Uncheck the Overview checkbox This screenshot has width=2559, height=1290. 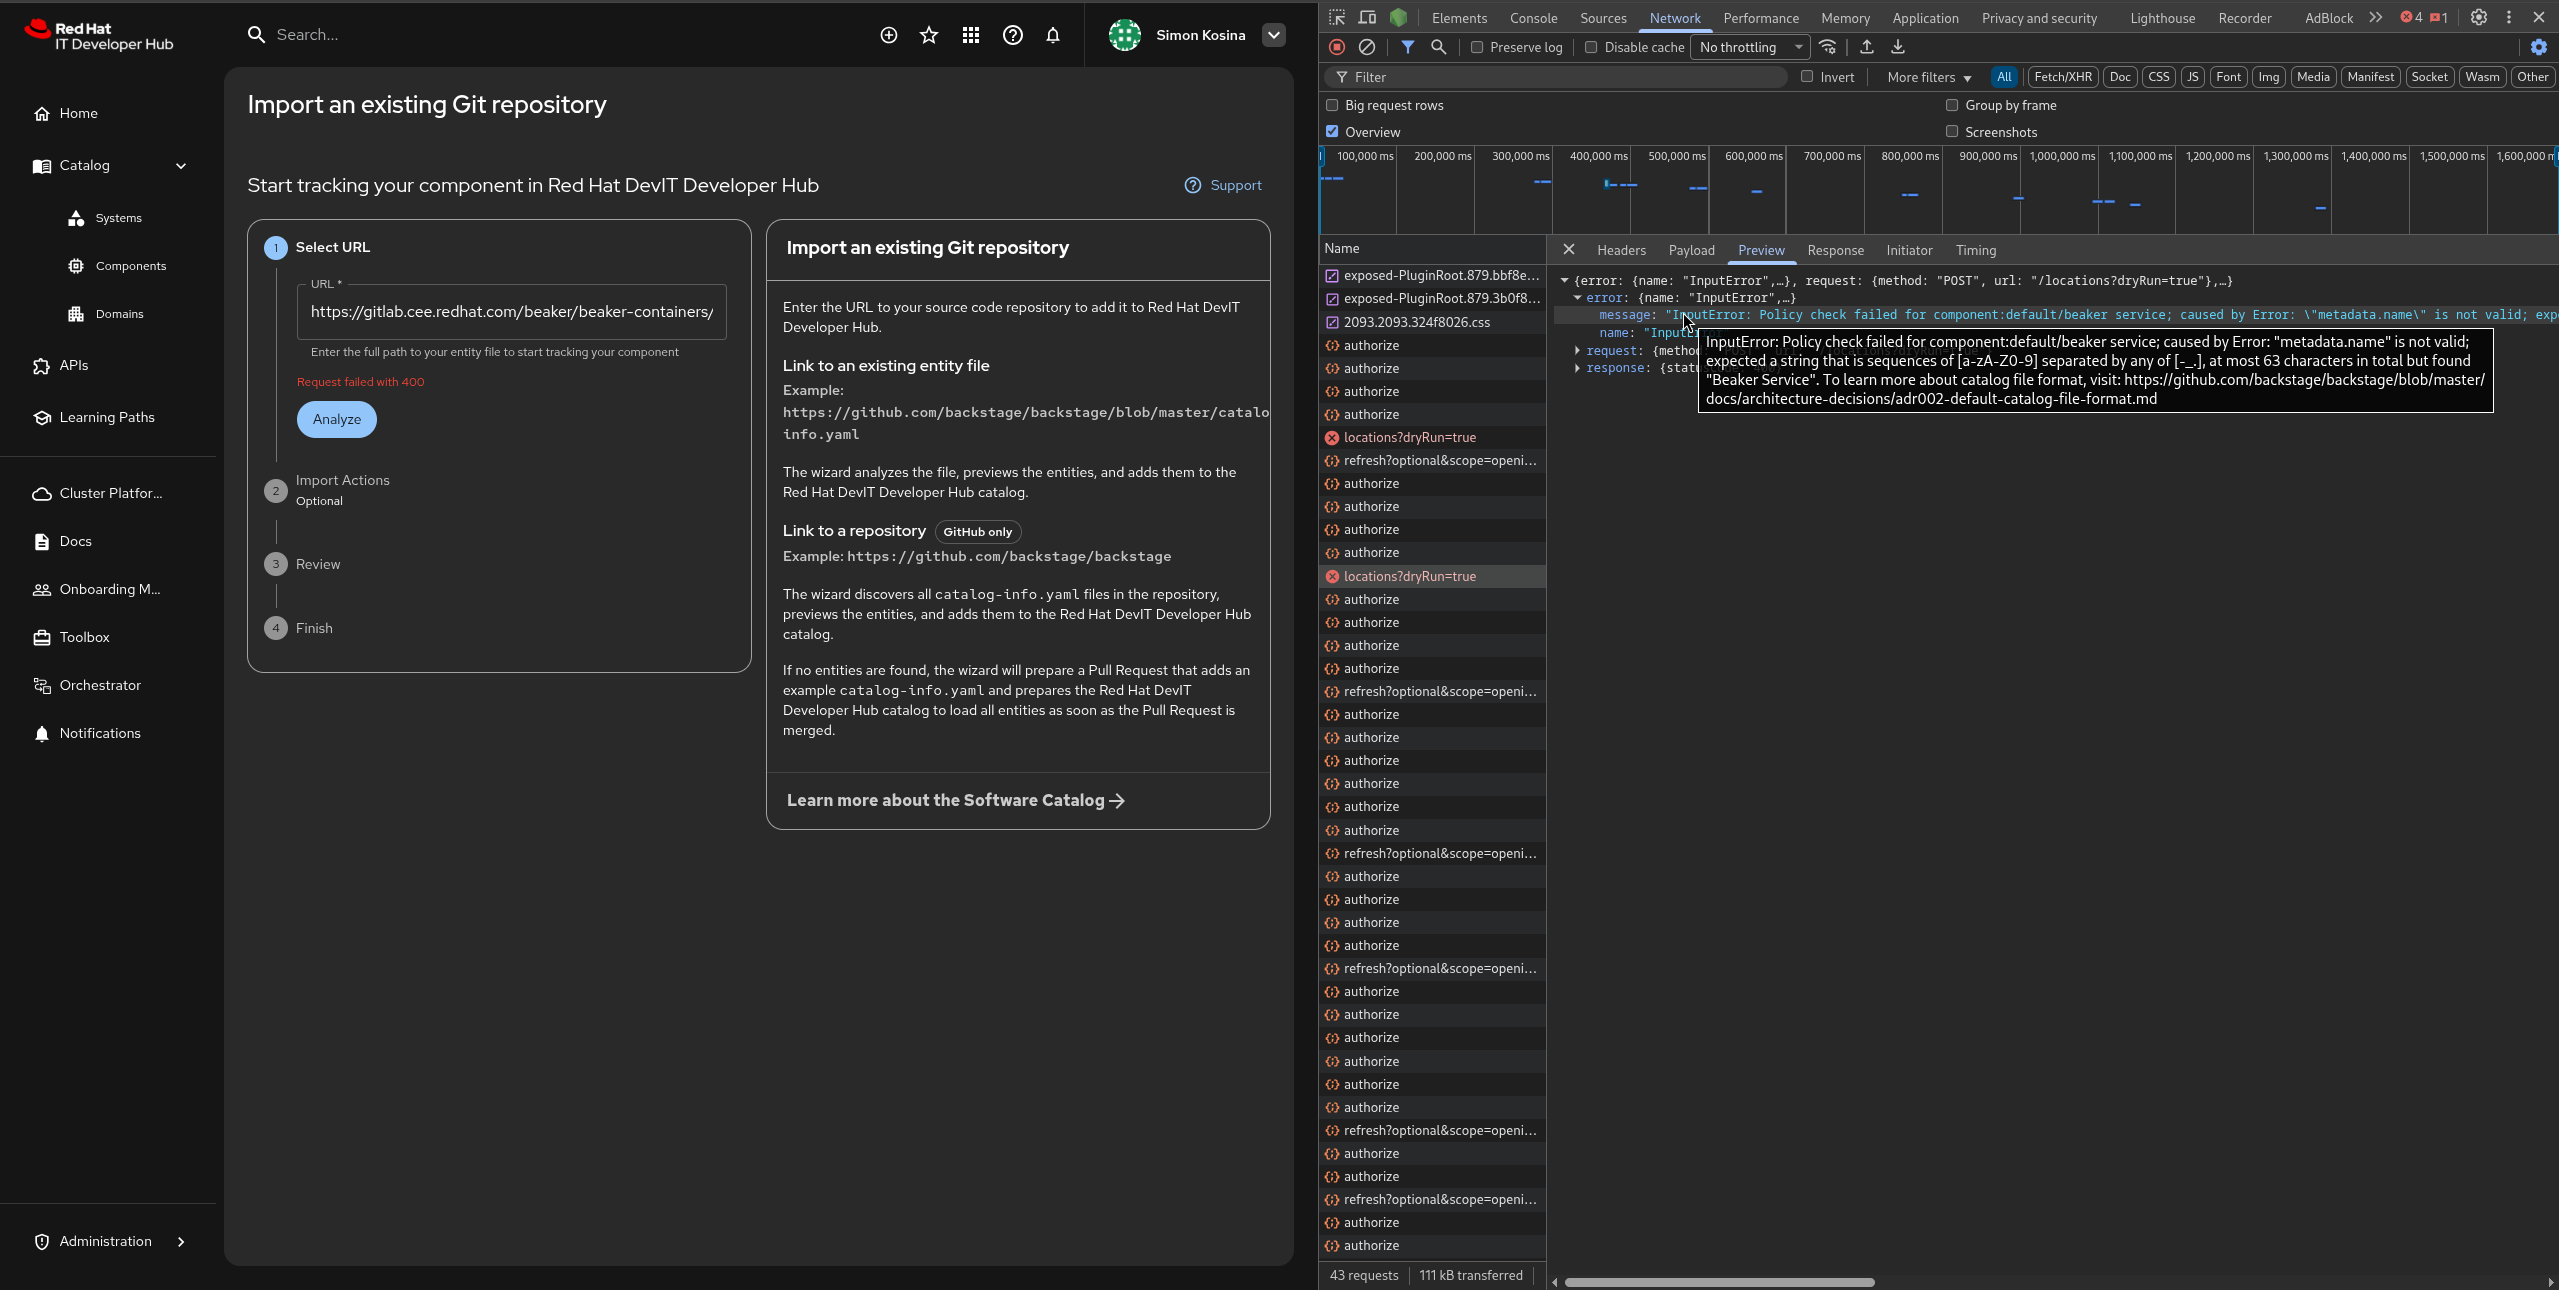pyautogui.click(x=1332, y=131)
